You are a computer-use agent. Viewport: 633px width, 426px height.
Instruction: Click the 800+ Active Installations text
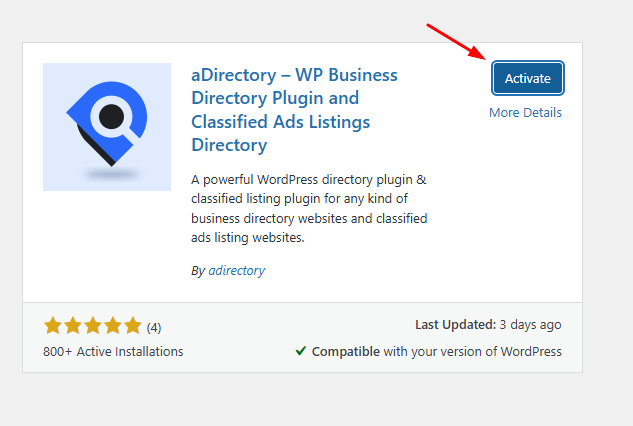[113, 351]
